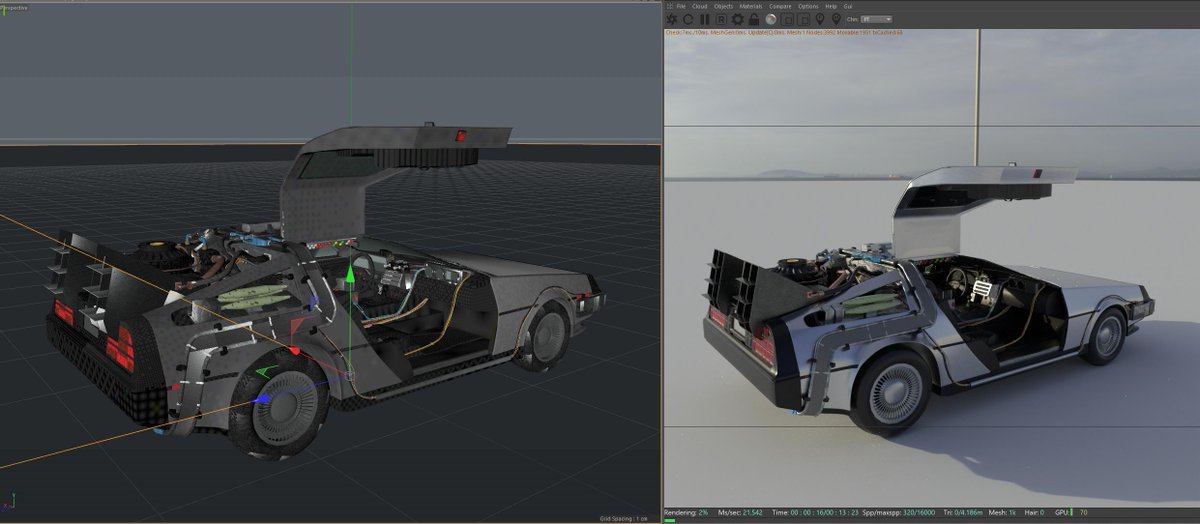Click the green render progress bar
This screenshot has width=1200, height=524.
coord(669,520)
